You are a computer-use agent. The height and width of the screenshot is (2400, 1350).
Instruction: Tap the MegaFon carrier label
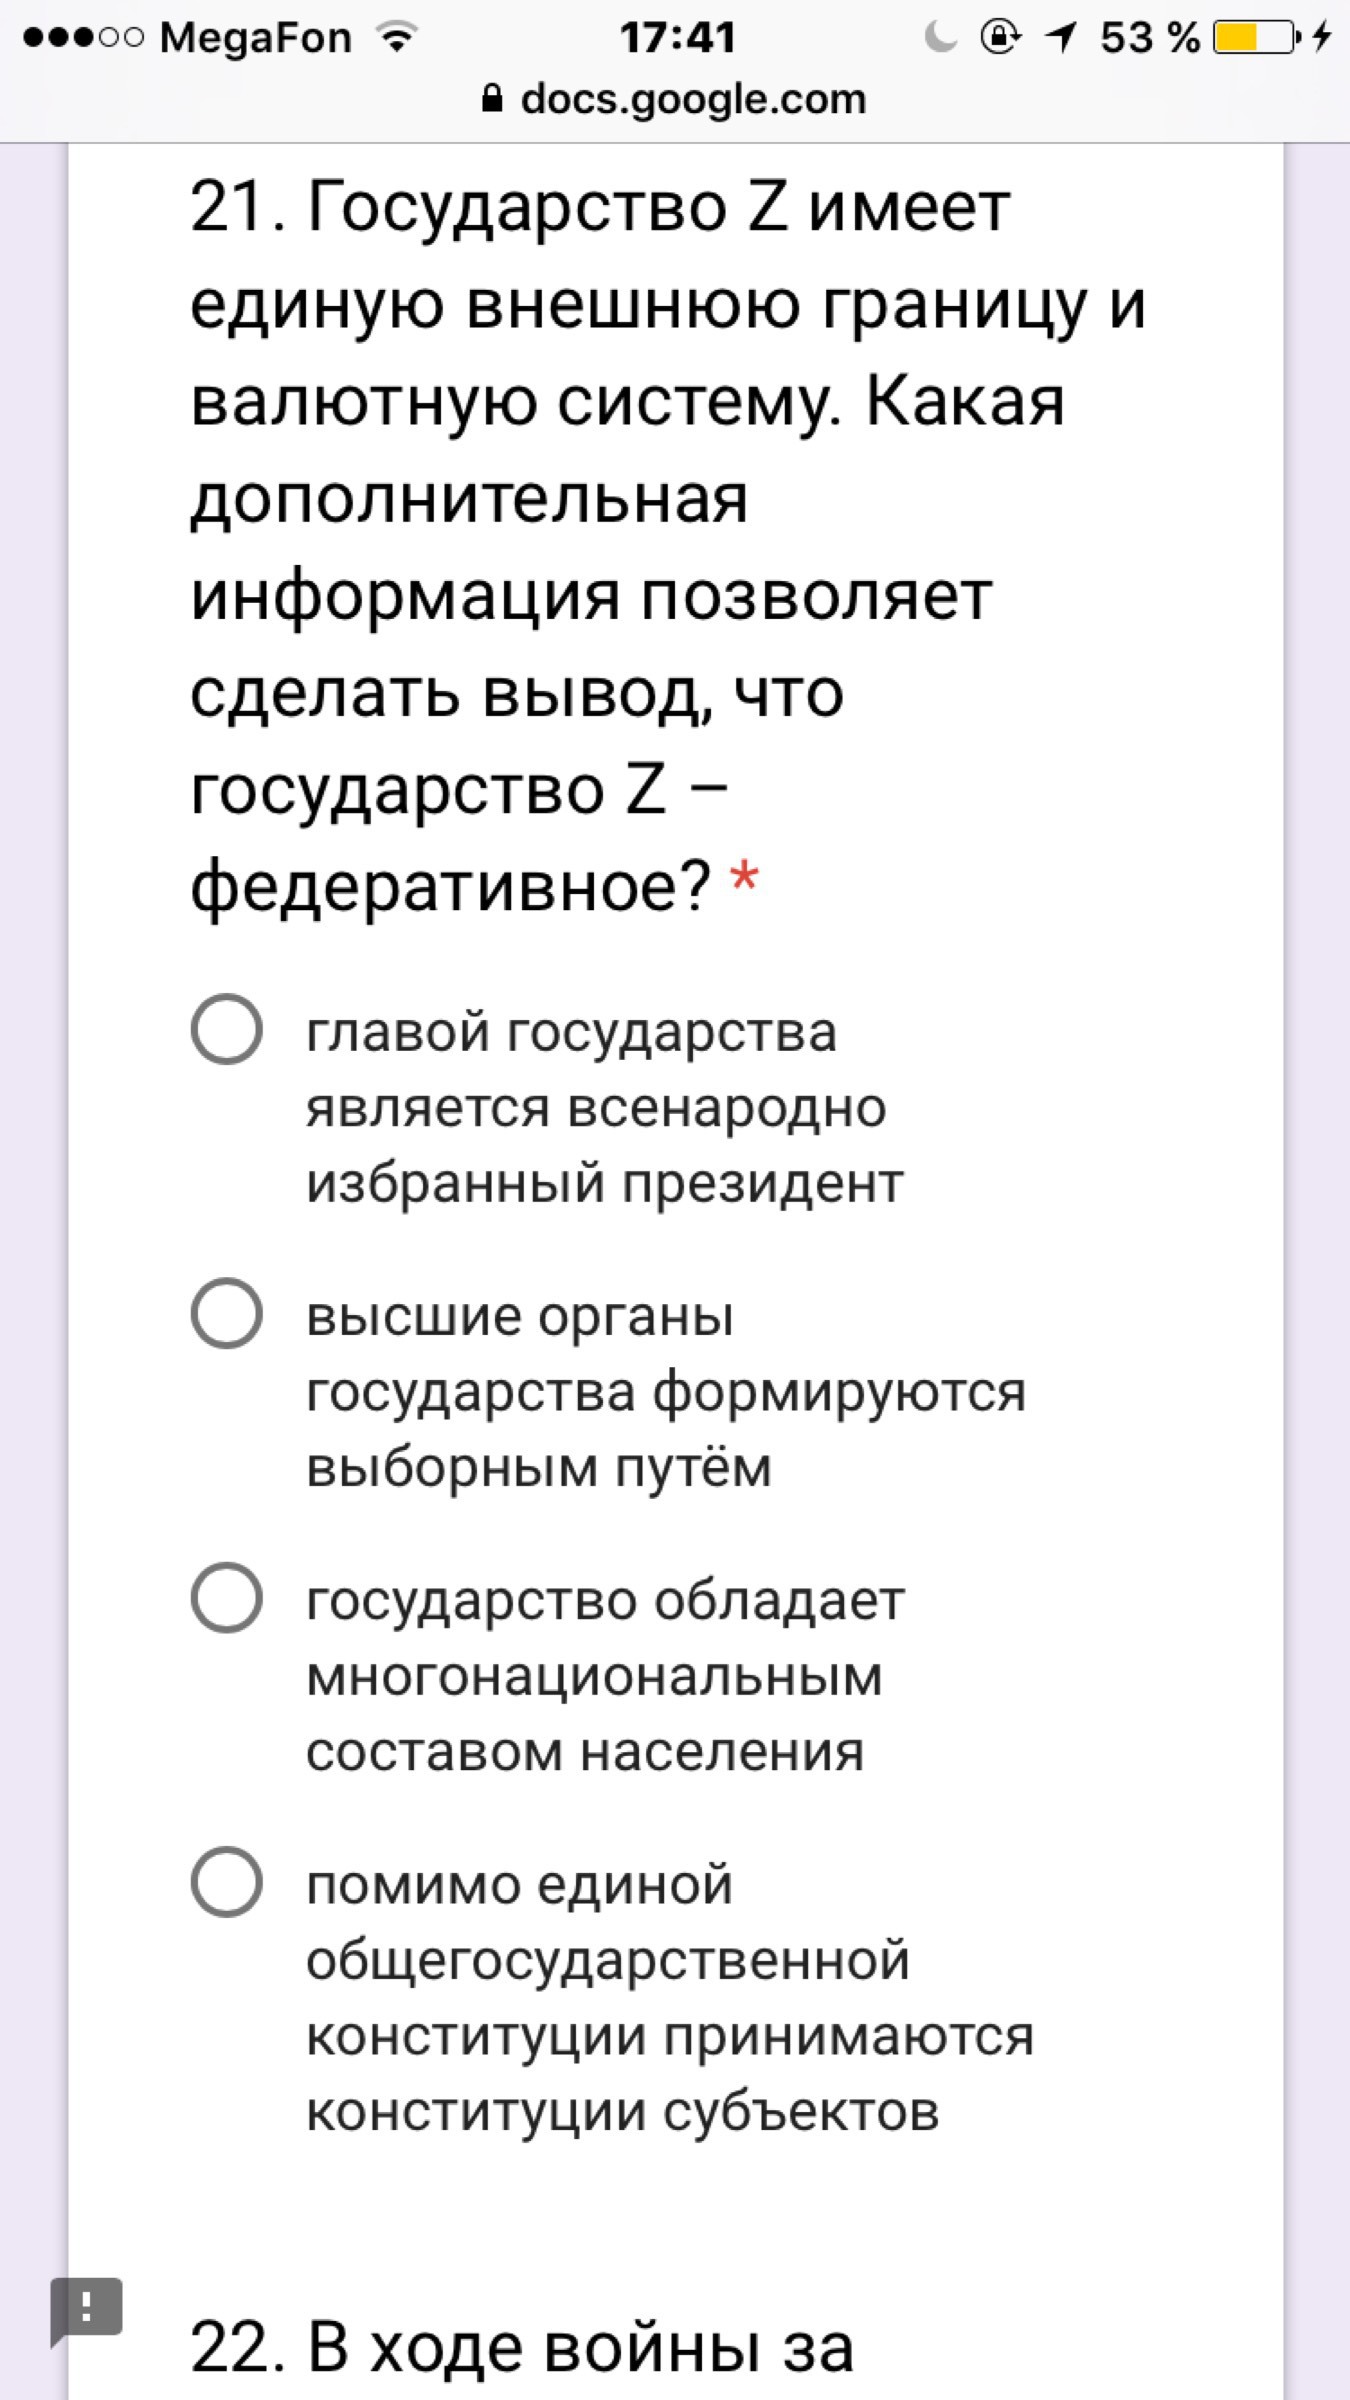point(256,38)
